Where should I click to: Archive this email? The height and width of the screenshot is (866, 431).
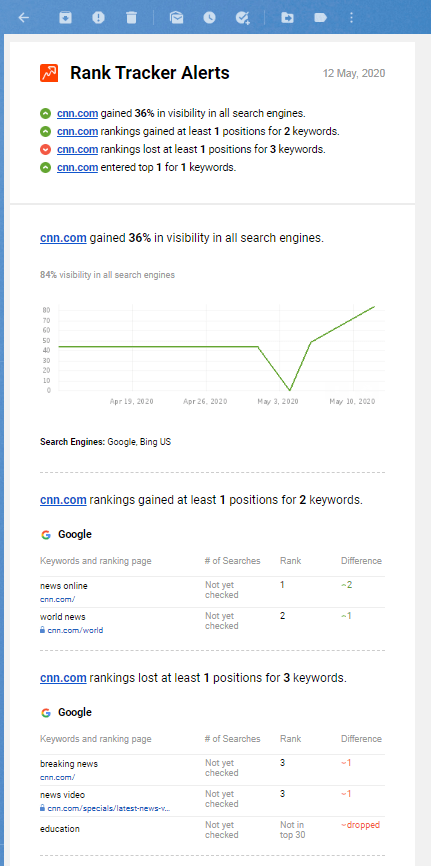tap(66, 18)
